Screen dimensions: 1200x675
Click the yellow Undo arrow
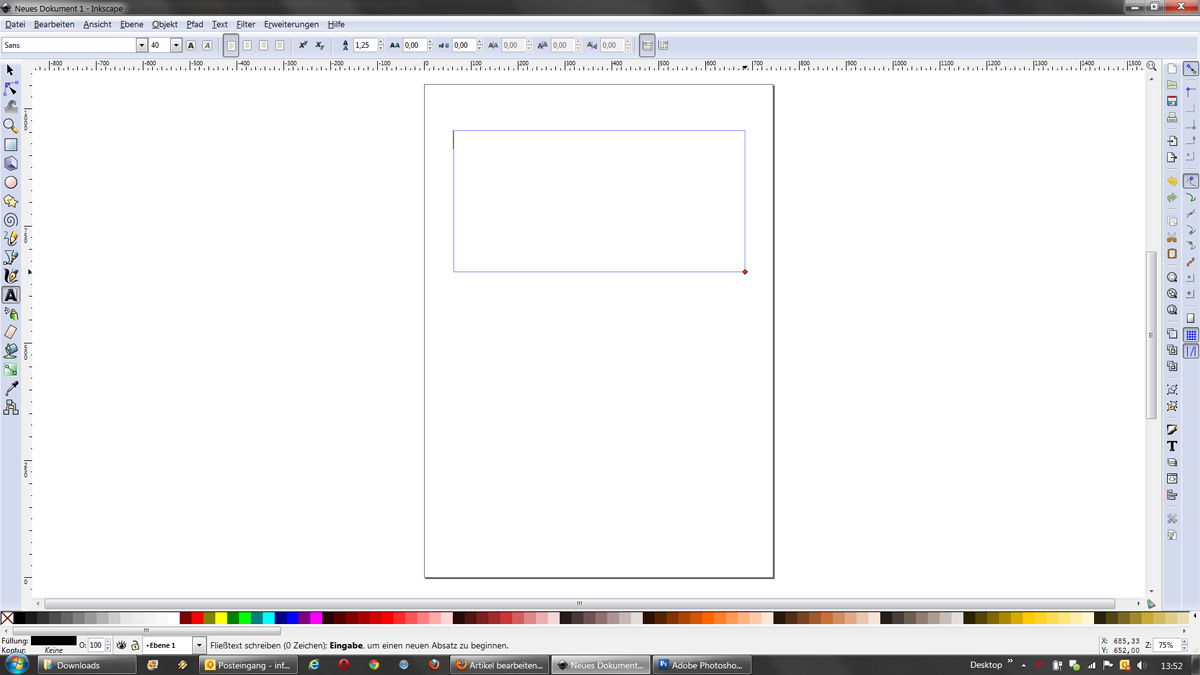[x=1172, y=181]
